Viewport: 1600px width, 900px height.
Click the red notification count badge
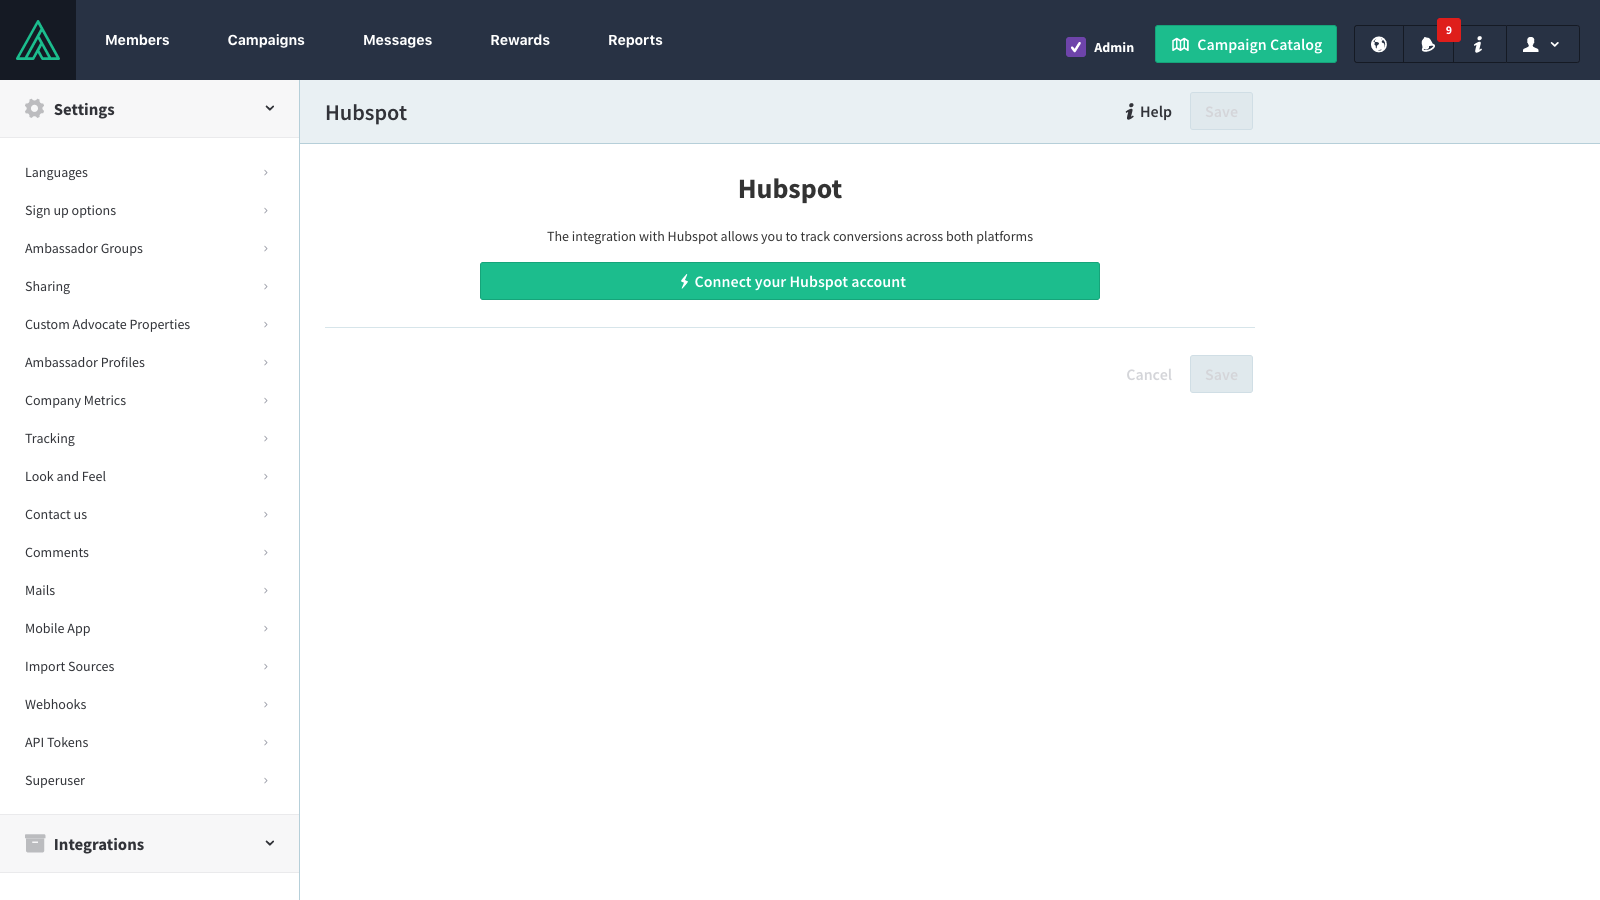pyautogui.click(x=1448, y=30)
